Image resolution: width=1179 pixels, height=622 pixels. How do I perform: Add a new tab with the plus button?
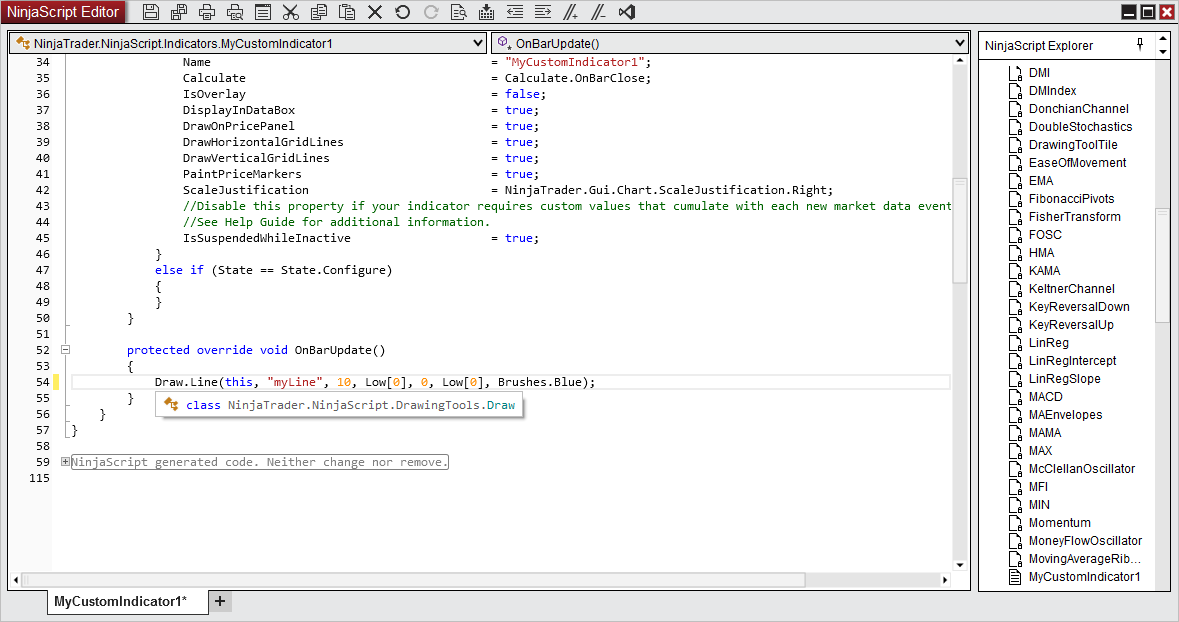pos(220,601)
